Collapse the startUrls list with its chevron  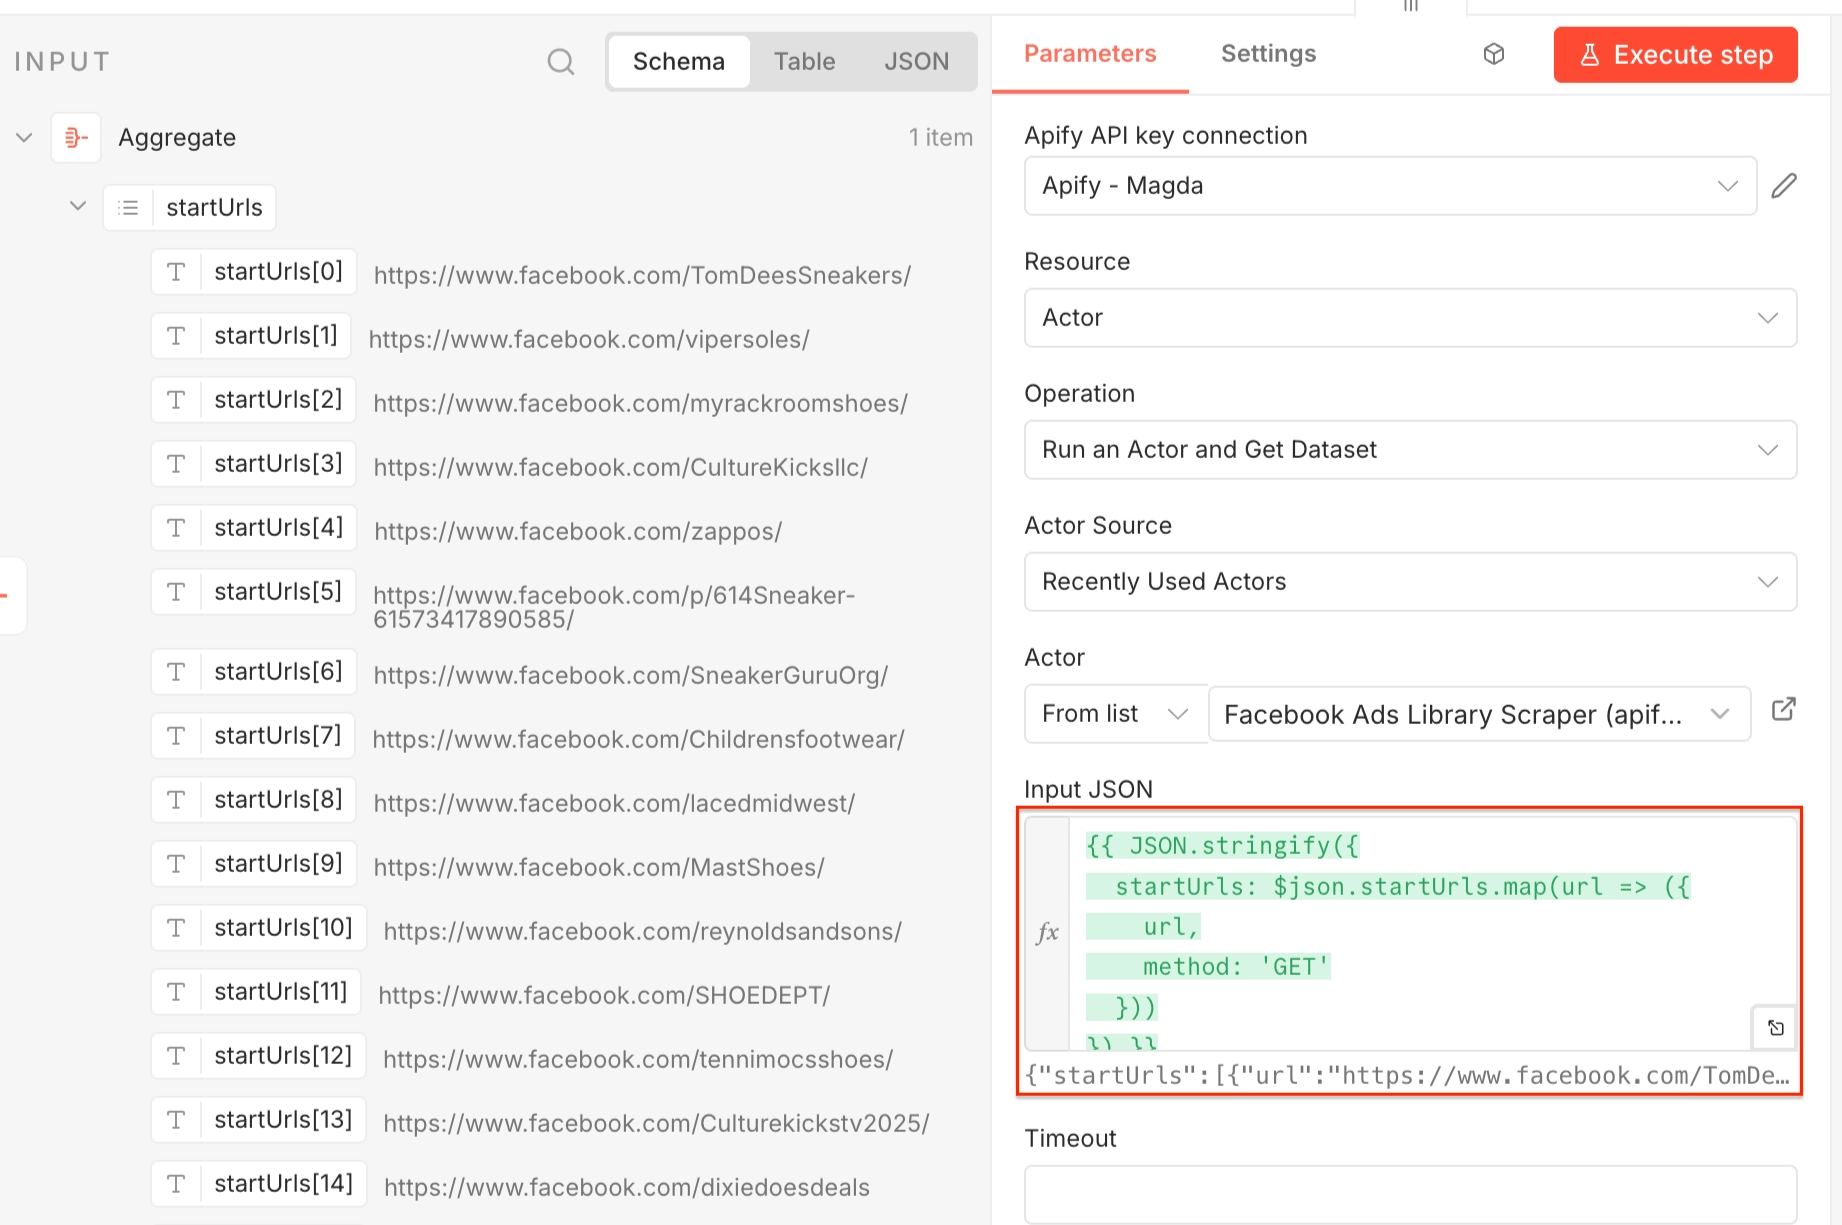coord(77,206)
